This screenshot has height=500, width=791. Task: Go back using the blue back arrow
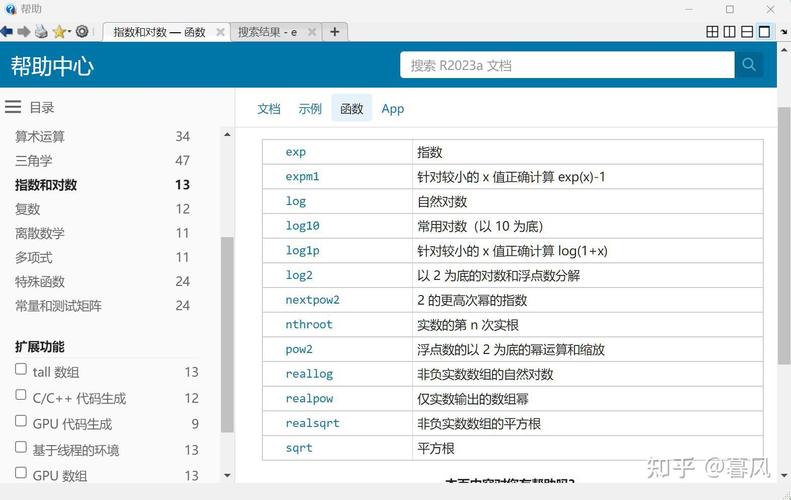[x=7, y=32]
